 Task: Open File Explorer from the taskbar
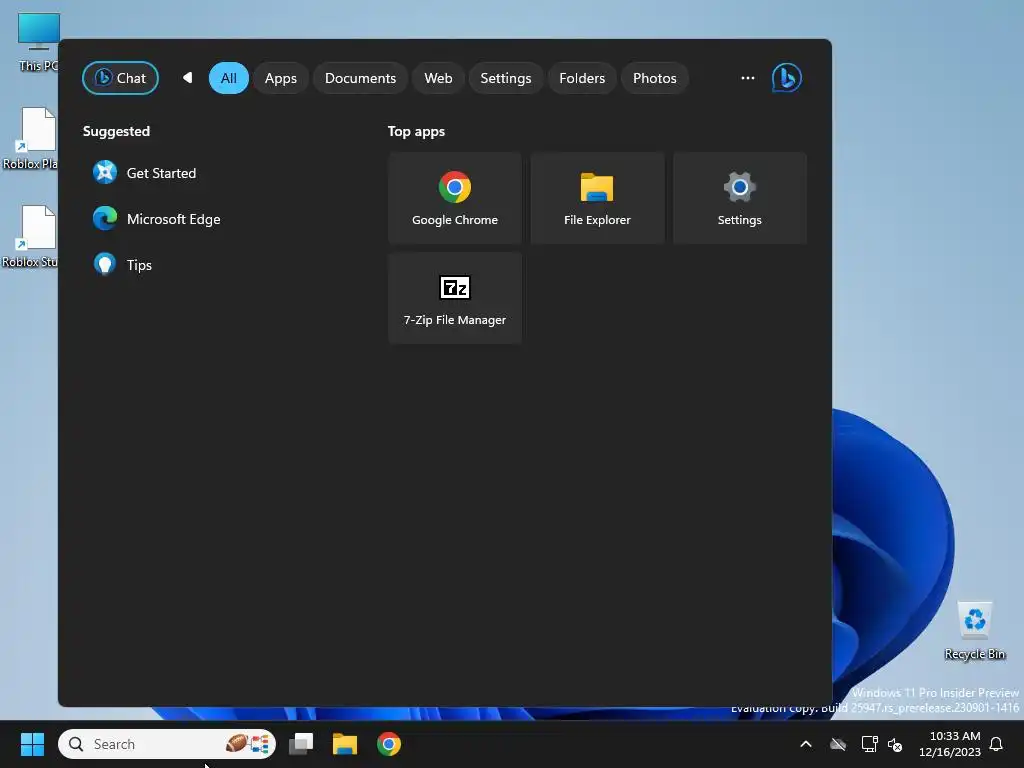coord(345,744)
